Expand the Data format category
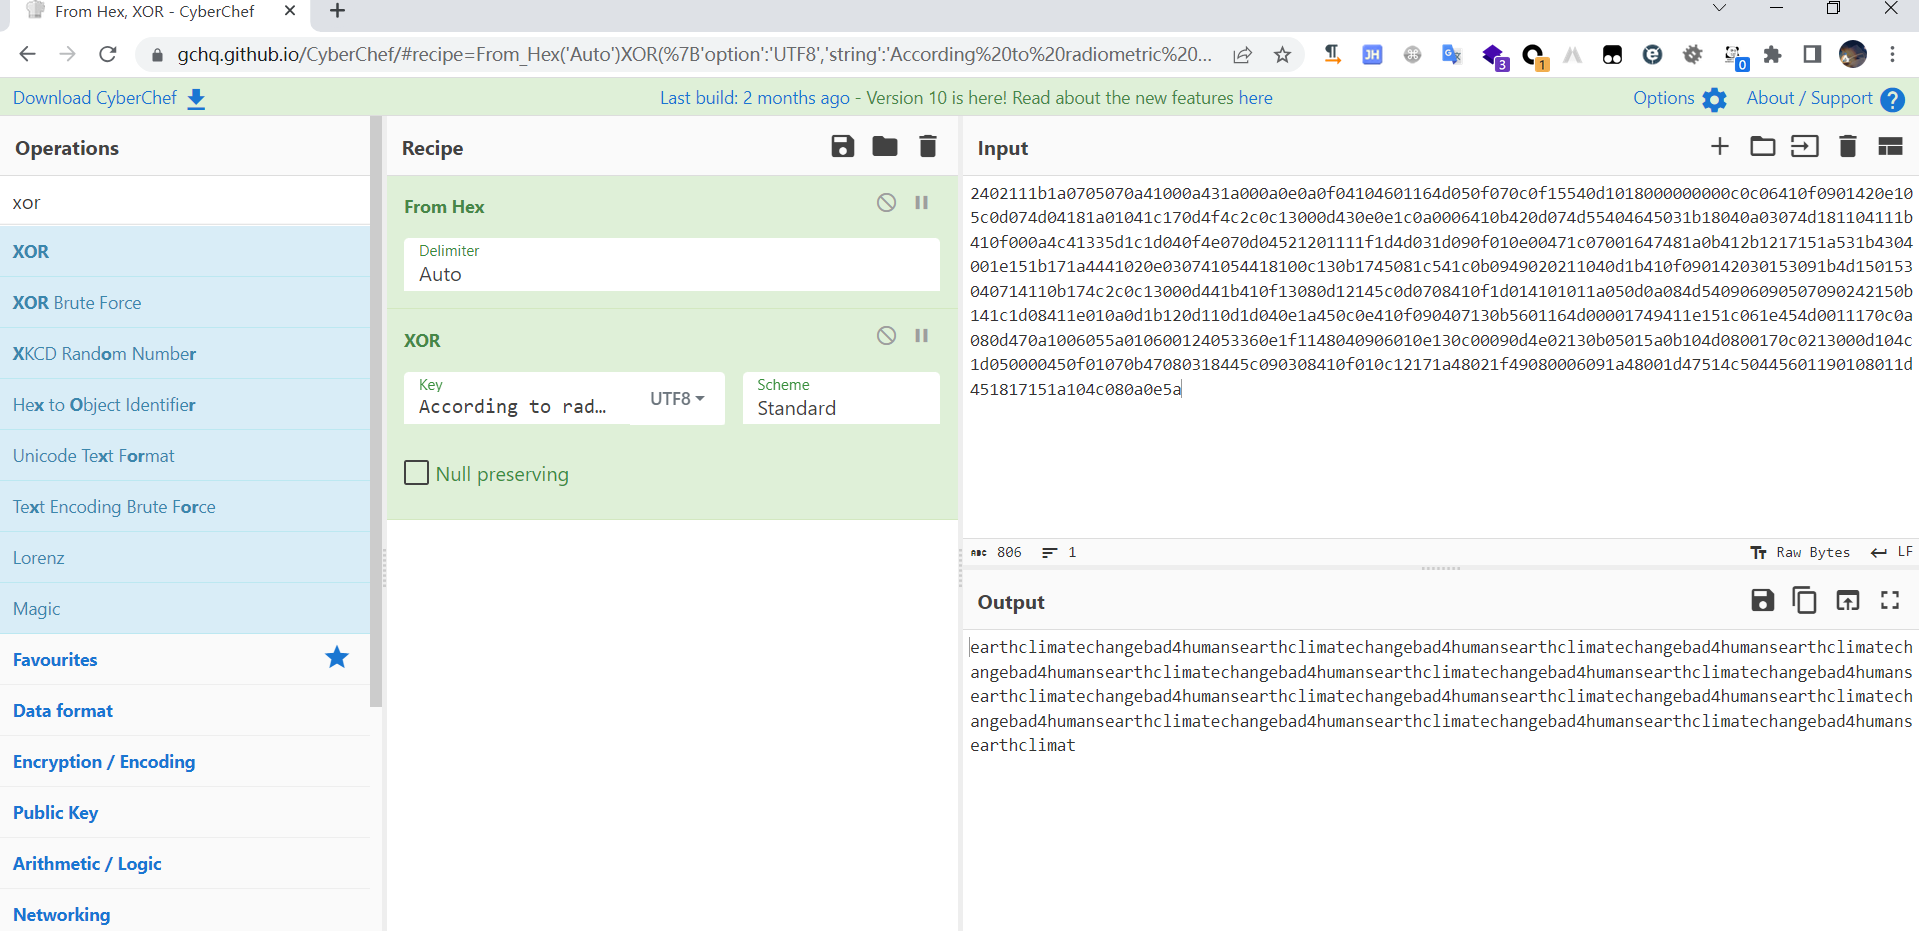This screenshot has height=931, width=1919. point(63,711)
